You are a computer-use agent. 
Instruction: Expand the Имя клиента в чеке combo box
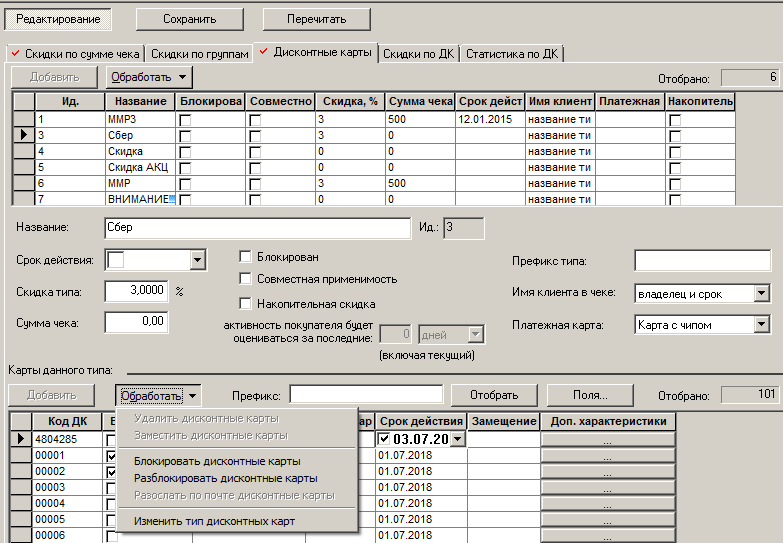click(x=762, y=293)
